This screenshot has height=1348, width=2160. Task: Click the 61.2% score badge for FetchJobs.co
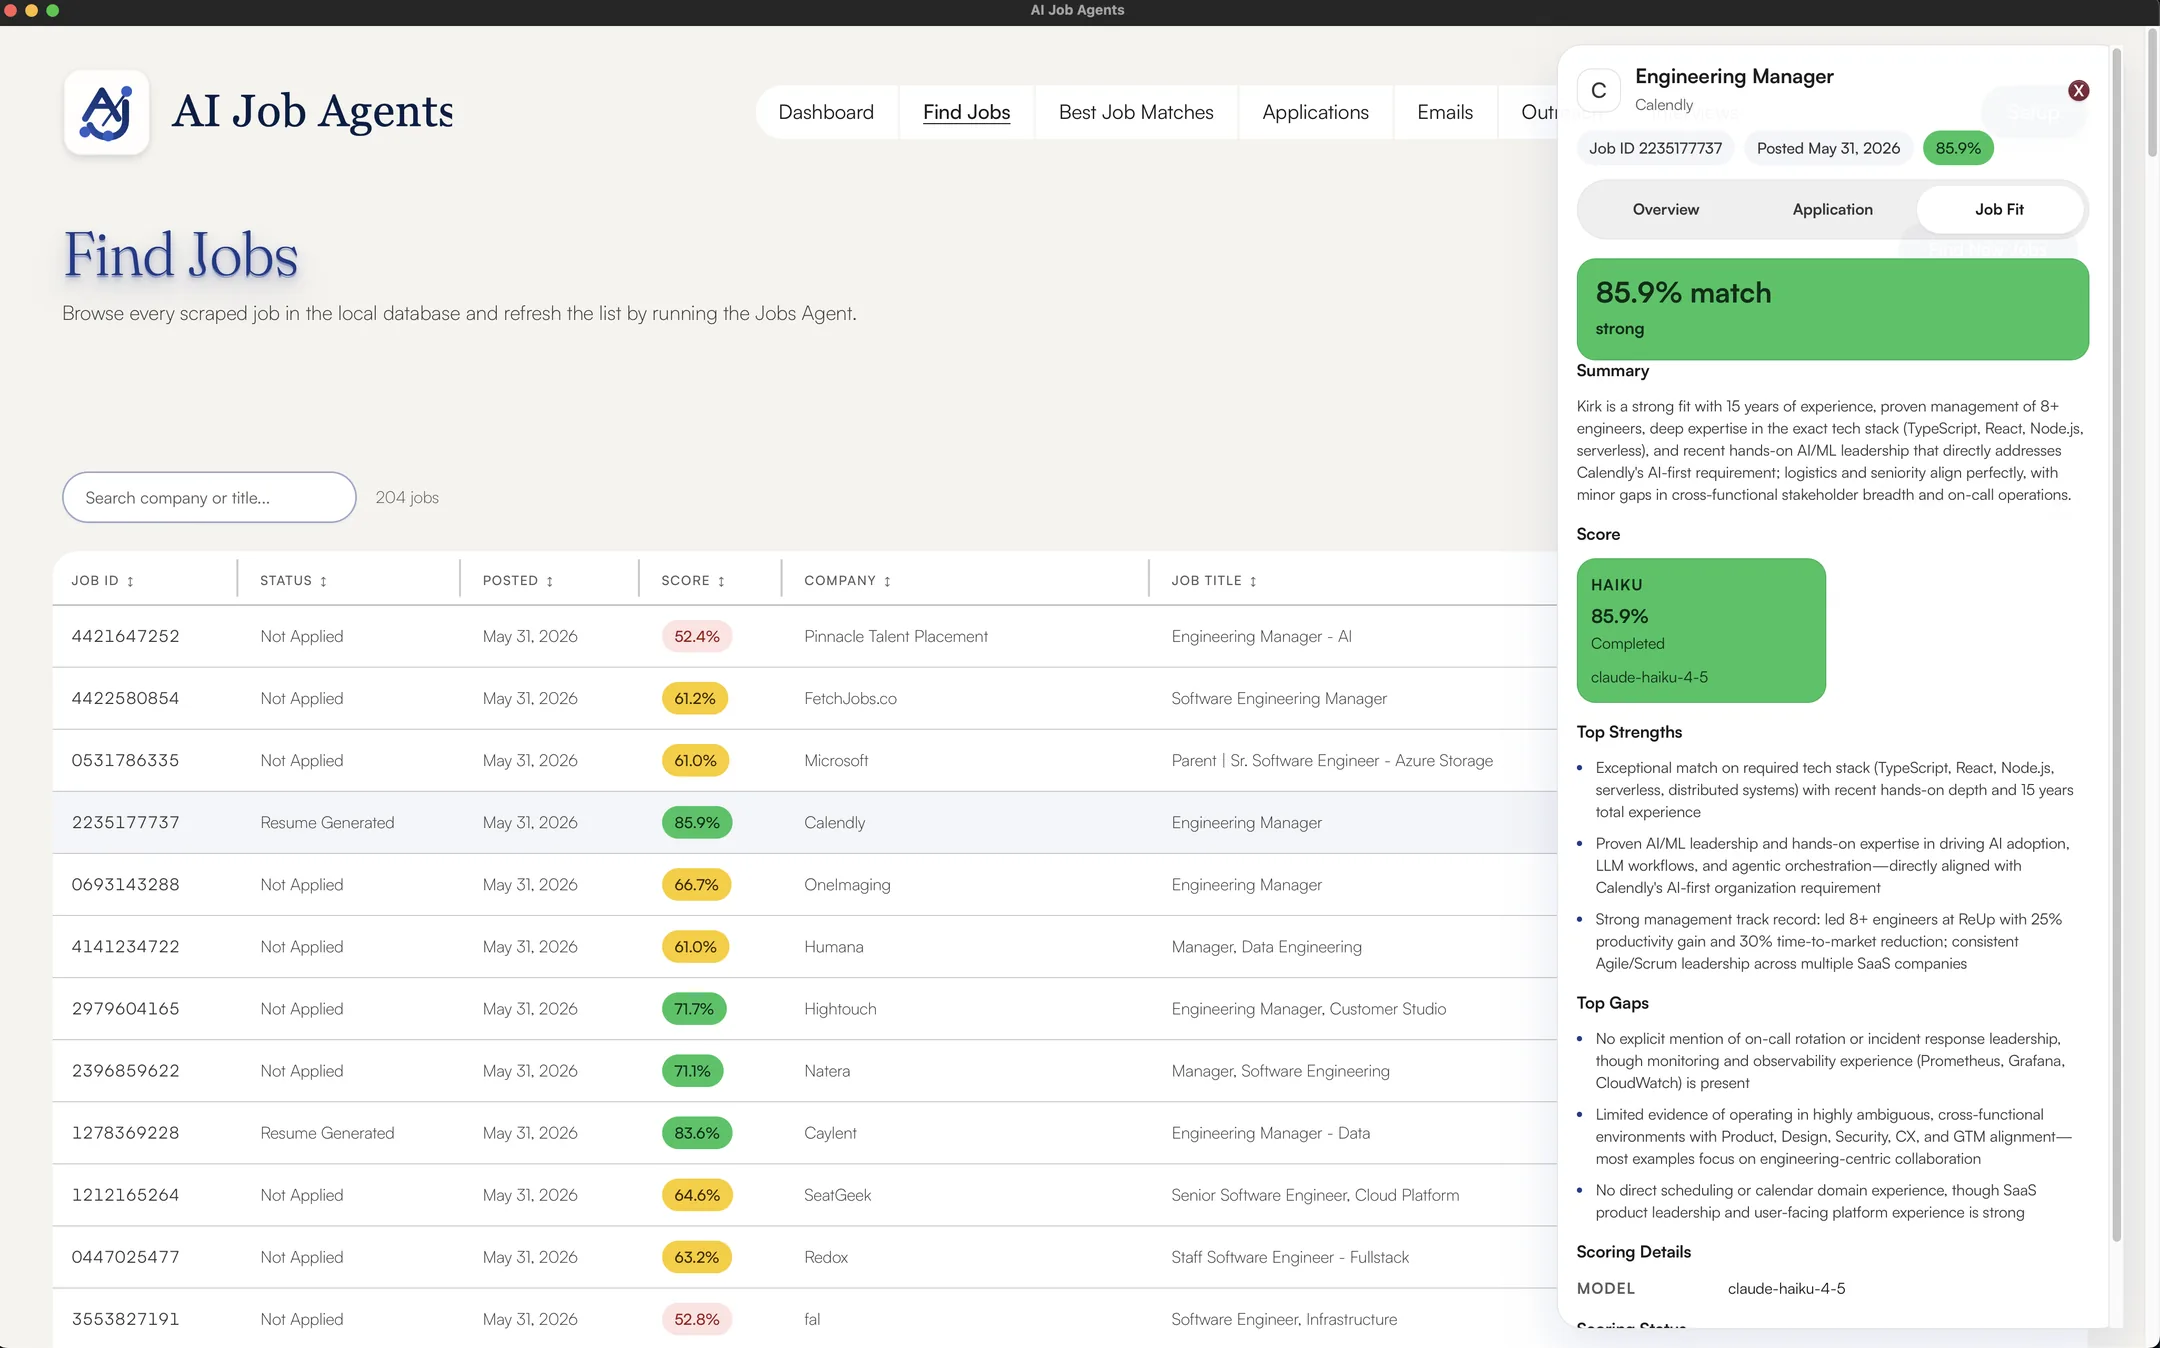click(695, 698)
